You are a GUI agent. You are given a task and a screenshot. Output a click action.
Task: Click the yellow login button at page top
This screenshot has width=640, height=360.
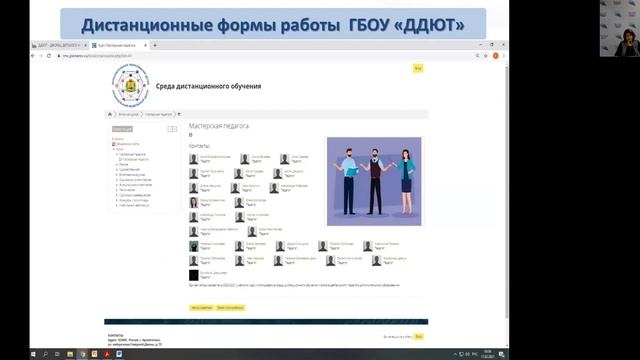[x=418, y=68]
